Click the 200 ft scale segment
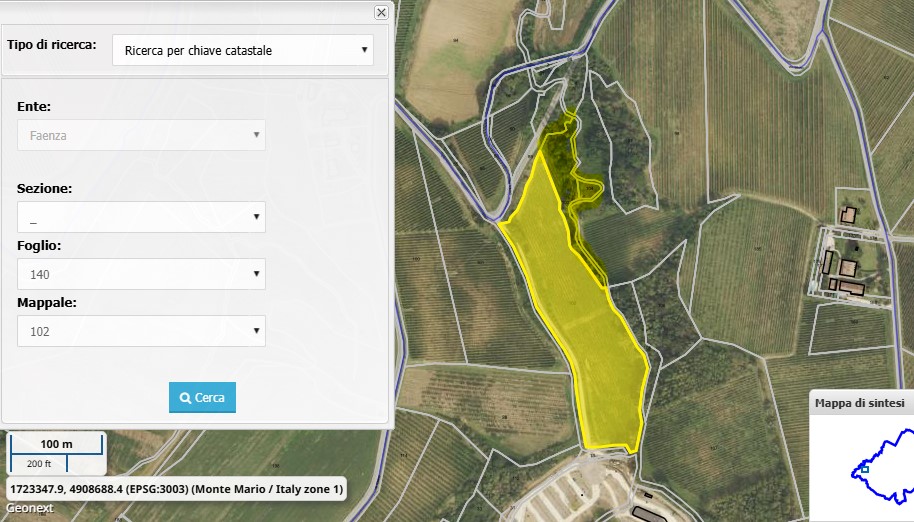This screenshot has height=522, width=914. pos(39,464)
